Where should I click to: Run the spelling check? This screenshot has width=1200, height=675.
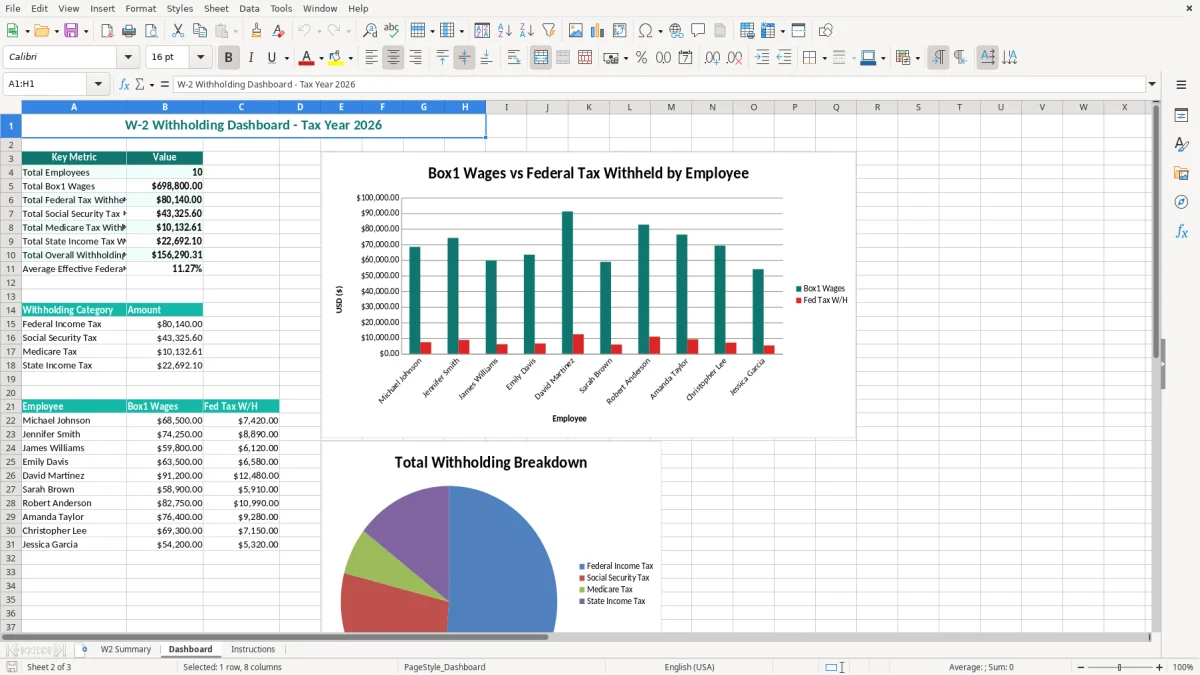[x=392, y=31]
